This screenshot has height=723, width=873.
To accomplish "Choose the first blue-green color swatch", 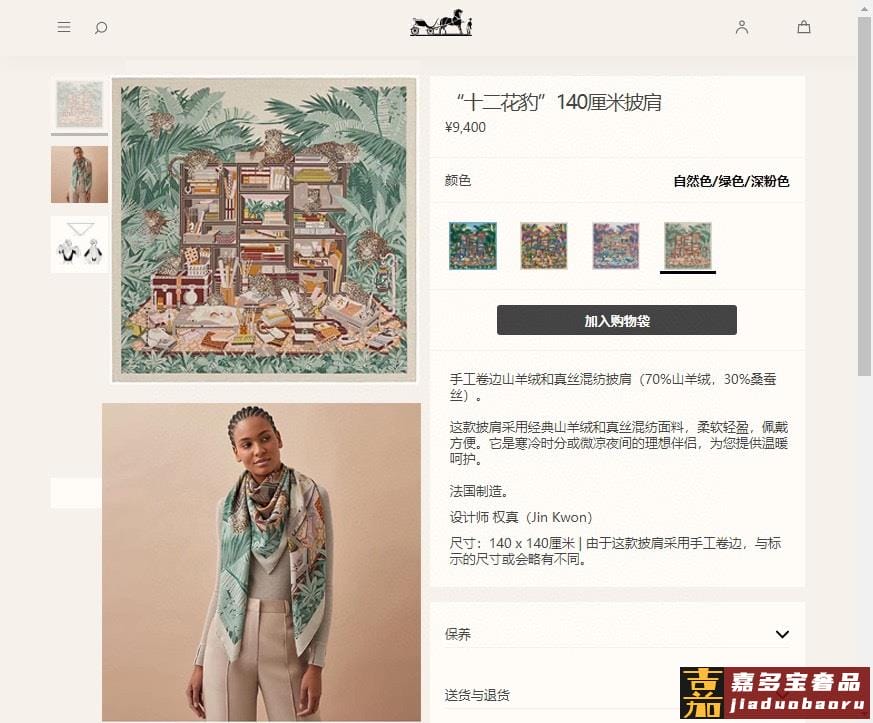I will pos(473,245).
